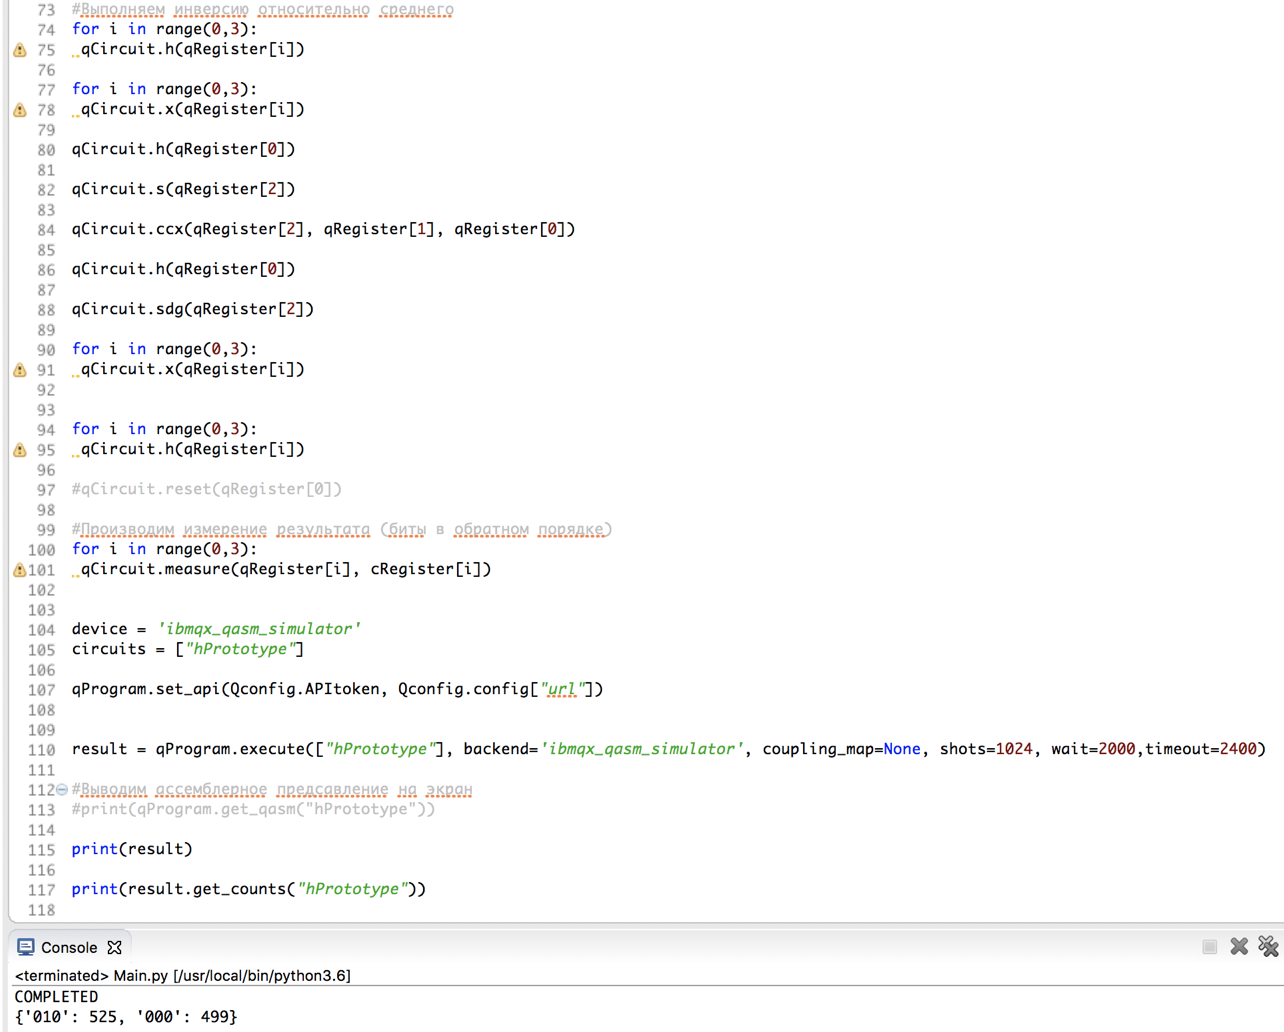The image size is (1284, 1032).
Task: Close the Console view tab
Action: click(x=115, y=947)
